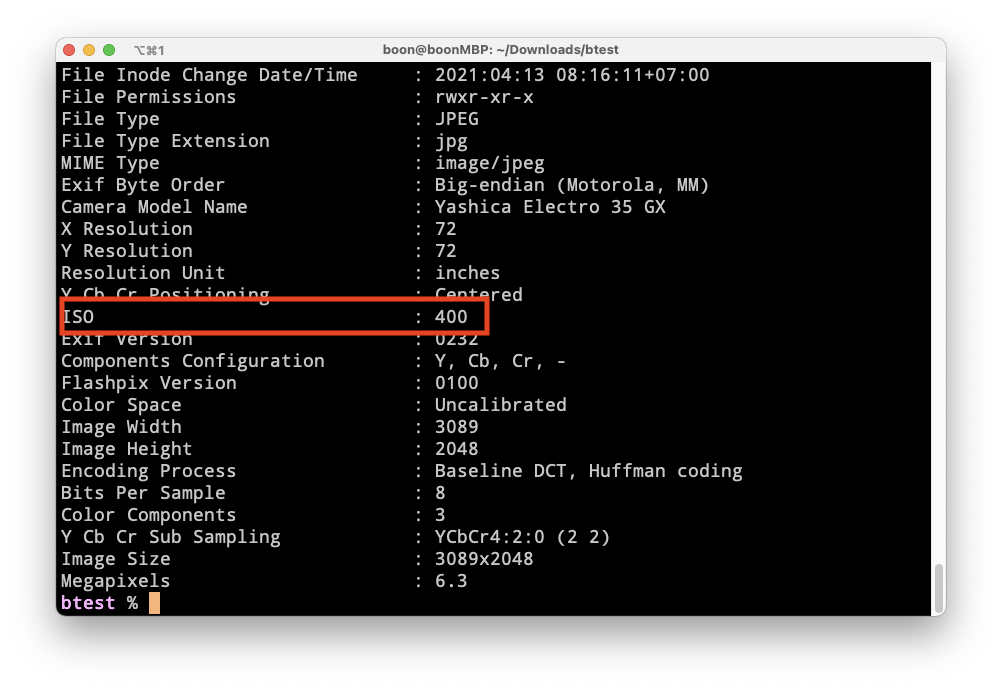Click the red close window button
The height and width of the screenshot is (690, 1002).
coord(69,50)
